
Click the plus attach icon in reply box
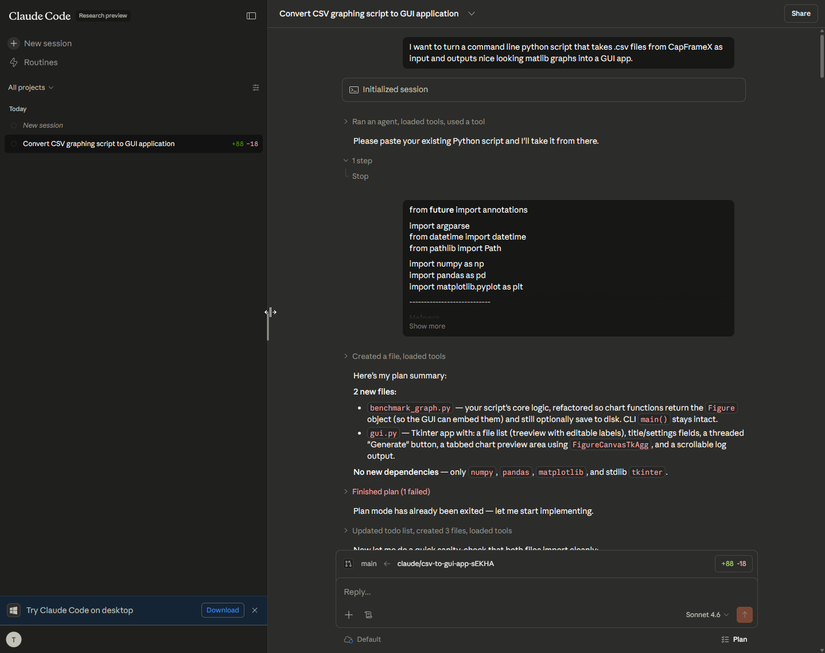pos(349,615)
